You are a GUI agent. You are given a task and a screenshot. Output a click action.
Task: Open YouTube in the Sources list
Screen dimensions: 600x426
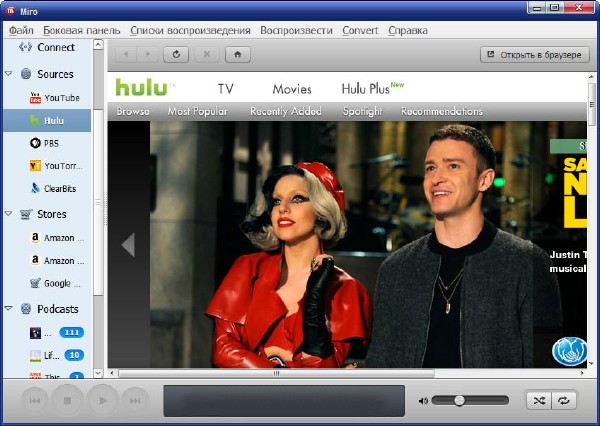(x=59, y=98)
